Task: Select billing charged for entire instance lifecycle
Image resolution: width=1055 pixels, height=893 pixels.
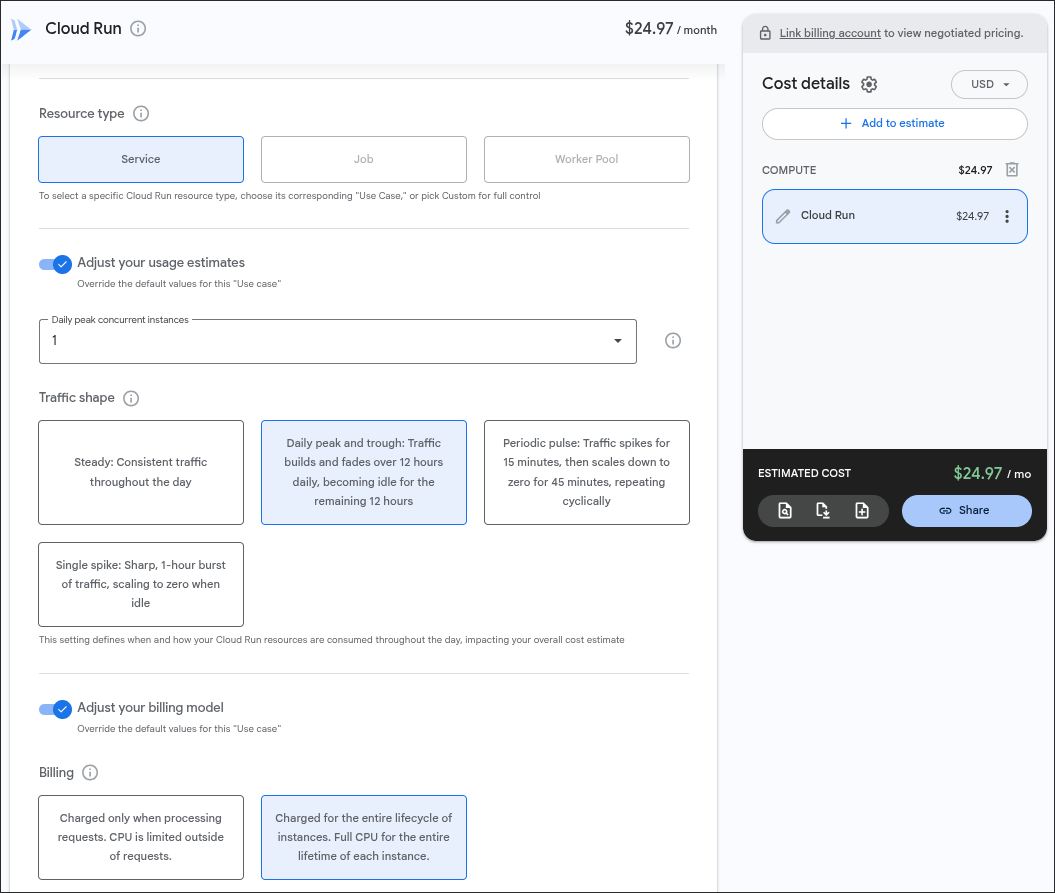Action: coord(363,837)
